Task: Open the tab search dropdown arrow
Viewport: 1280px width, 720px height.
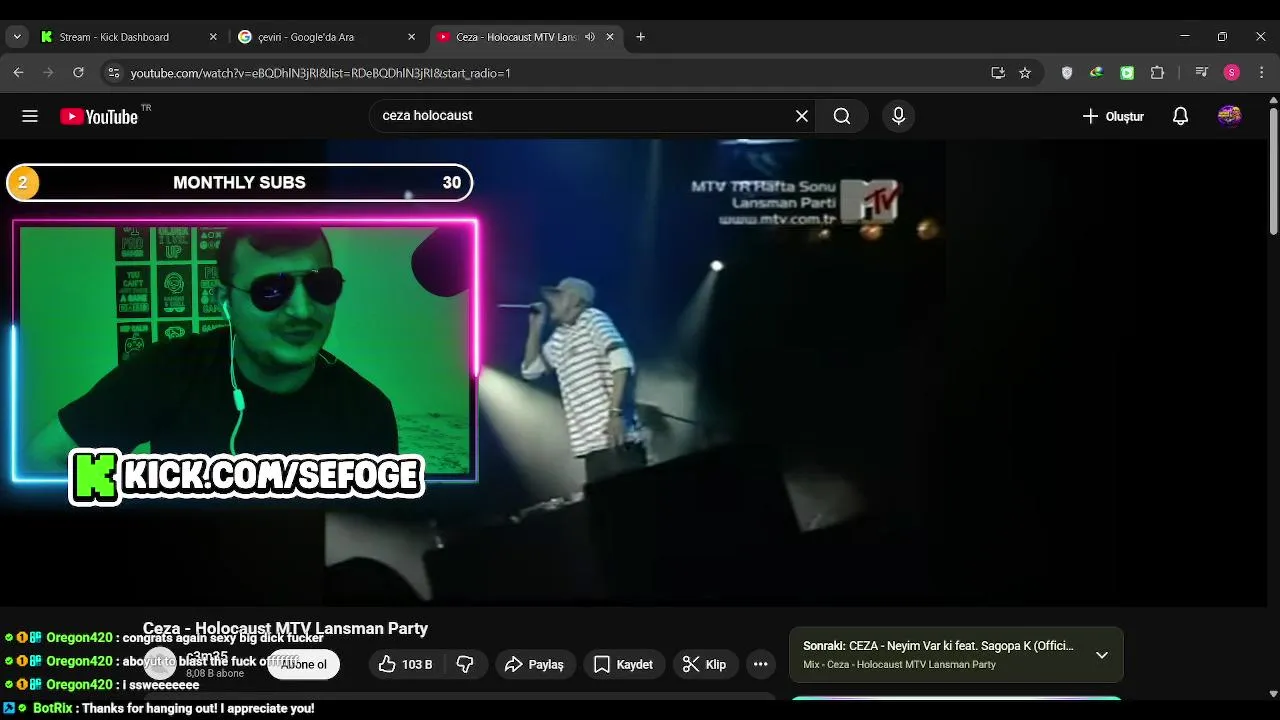Action: pyautogui.click(x=16, y=37)
